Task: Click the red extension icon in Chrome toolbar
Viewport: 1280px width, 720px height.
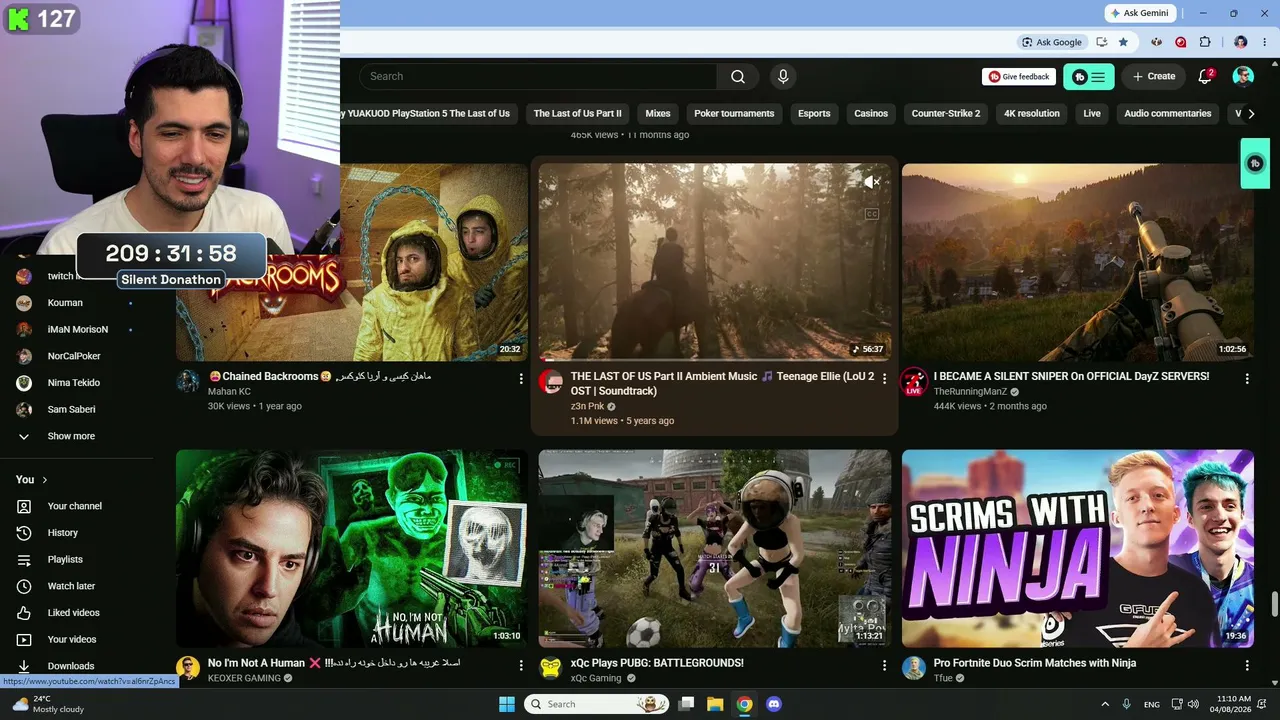Action: [x=1181, y=42]
